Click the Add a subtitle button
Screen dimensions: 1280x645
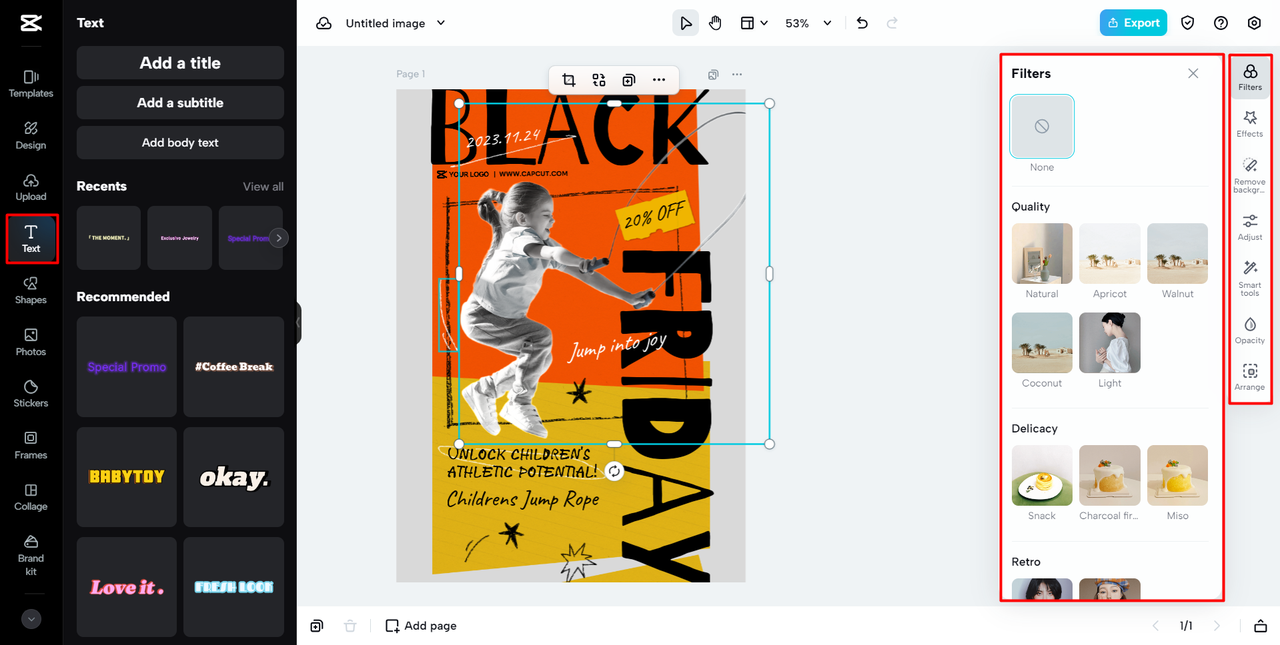tap(180, 103)
